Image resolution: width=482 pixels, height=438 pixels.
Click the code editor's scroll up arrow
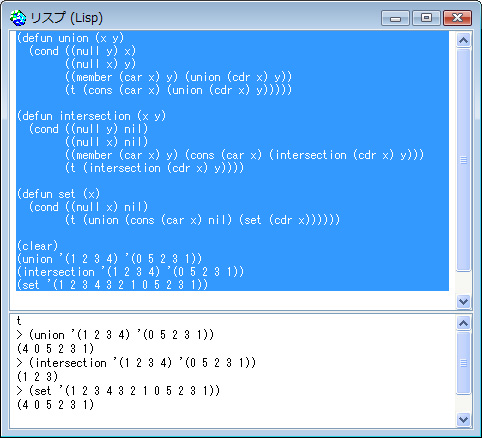point(463,40)
